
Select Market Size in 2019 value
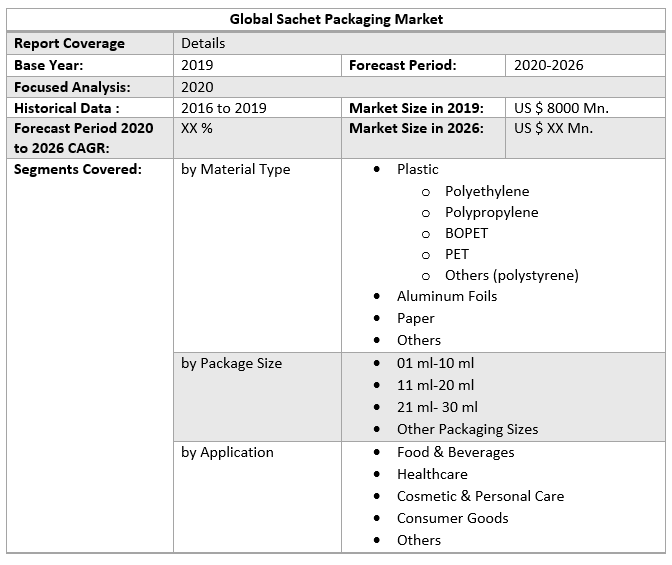click(561, 108)
